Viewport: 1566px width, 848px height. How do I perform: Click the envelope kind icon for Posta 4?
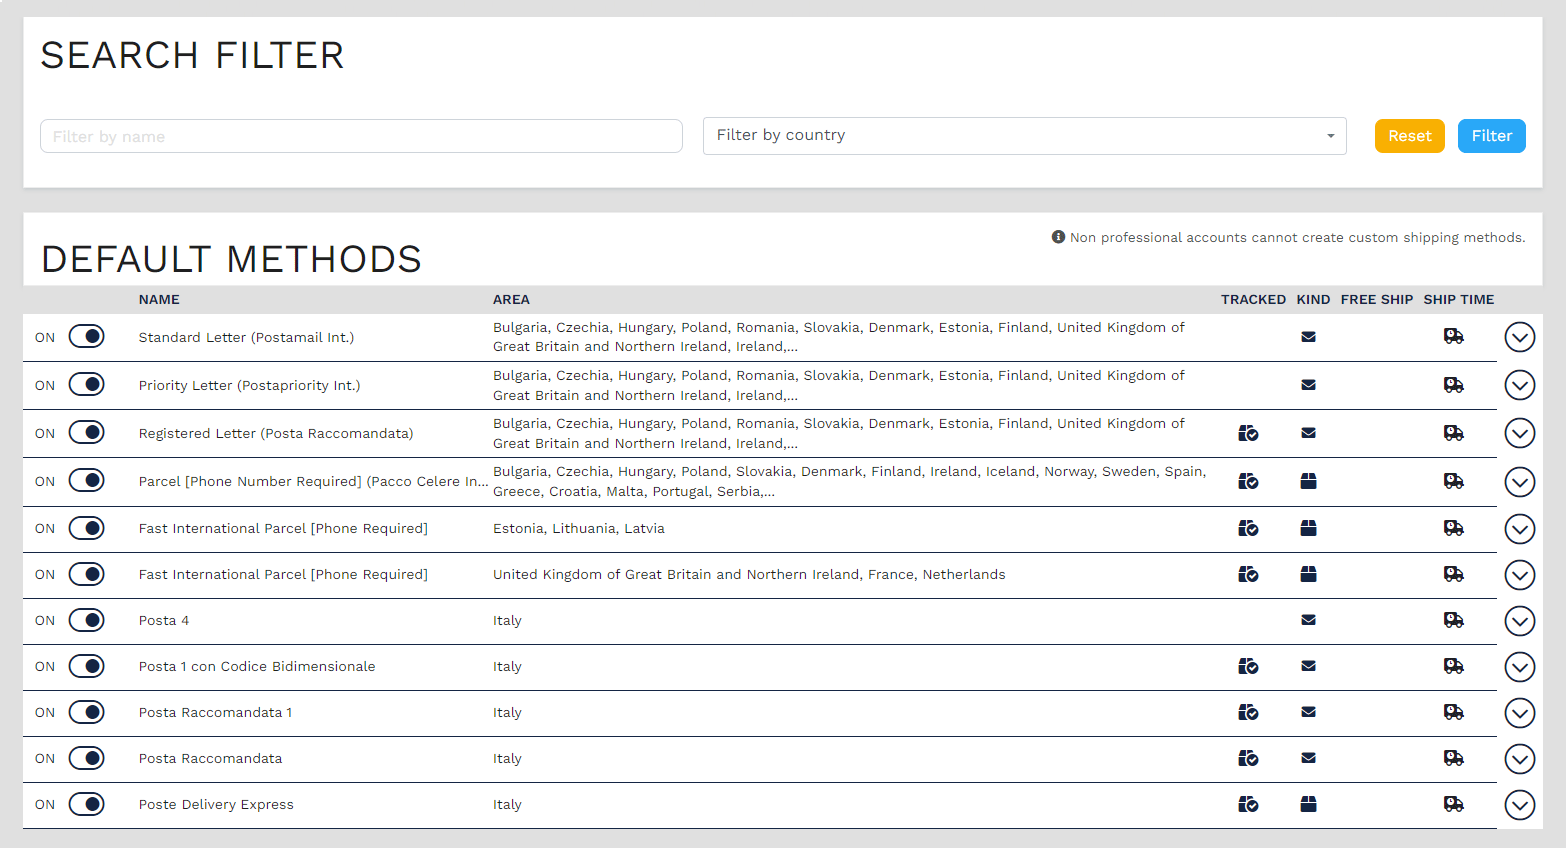coord(1308,620)
